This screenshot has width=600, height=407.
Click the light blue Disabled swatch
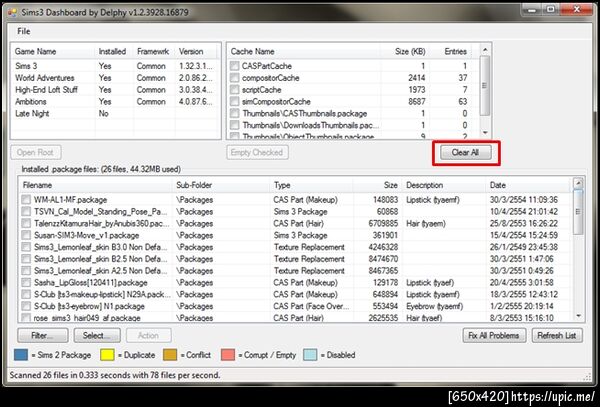pos(310,355)
